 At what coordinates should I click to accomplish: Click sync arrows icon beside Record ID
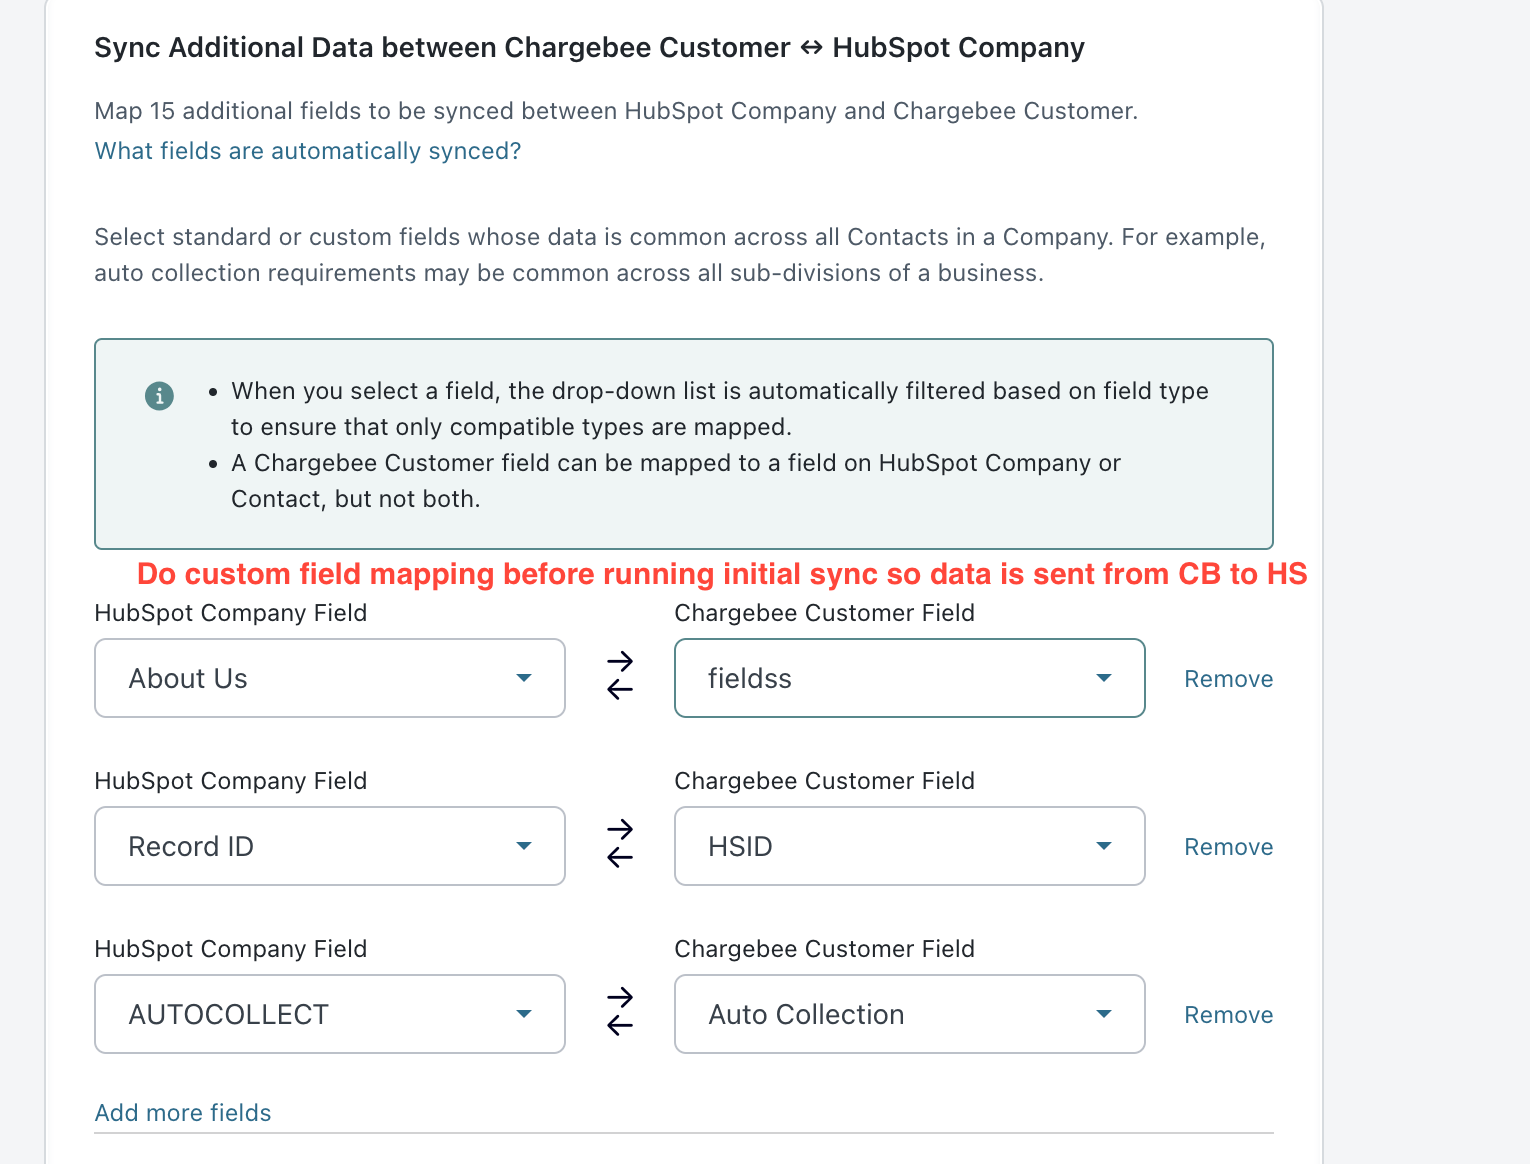coord(620,844)
